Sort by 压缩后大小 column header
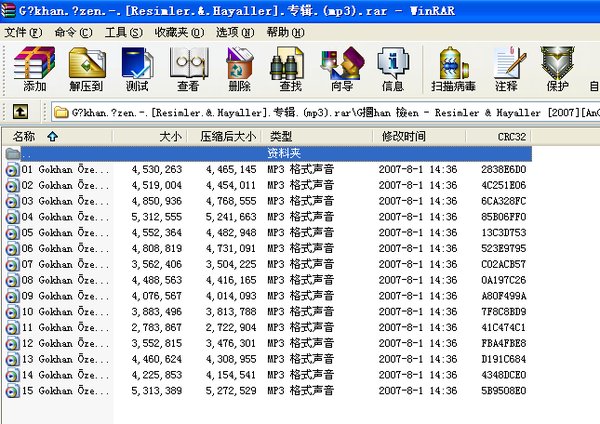Image resolution: width=600 pixels, height=424 pixels. pyautogui.click(x=224, y=136)
